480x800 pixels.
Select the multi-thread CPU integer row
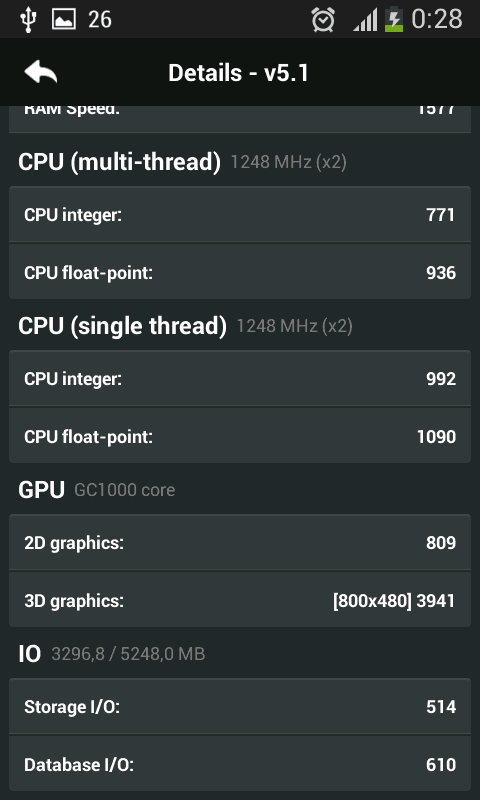pyautogui.click(x=240, y=215)
